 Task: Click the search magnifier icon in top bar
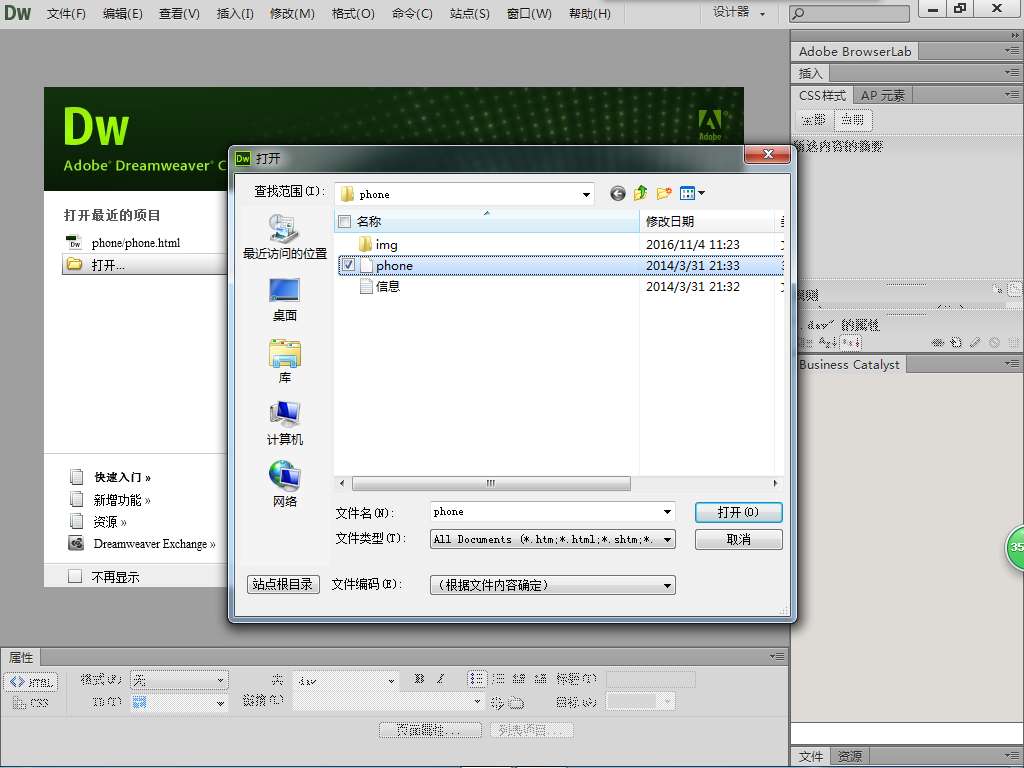pyautogui.click(x=799, y=13)
